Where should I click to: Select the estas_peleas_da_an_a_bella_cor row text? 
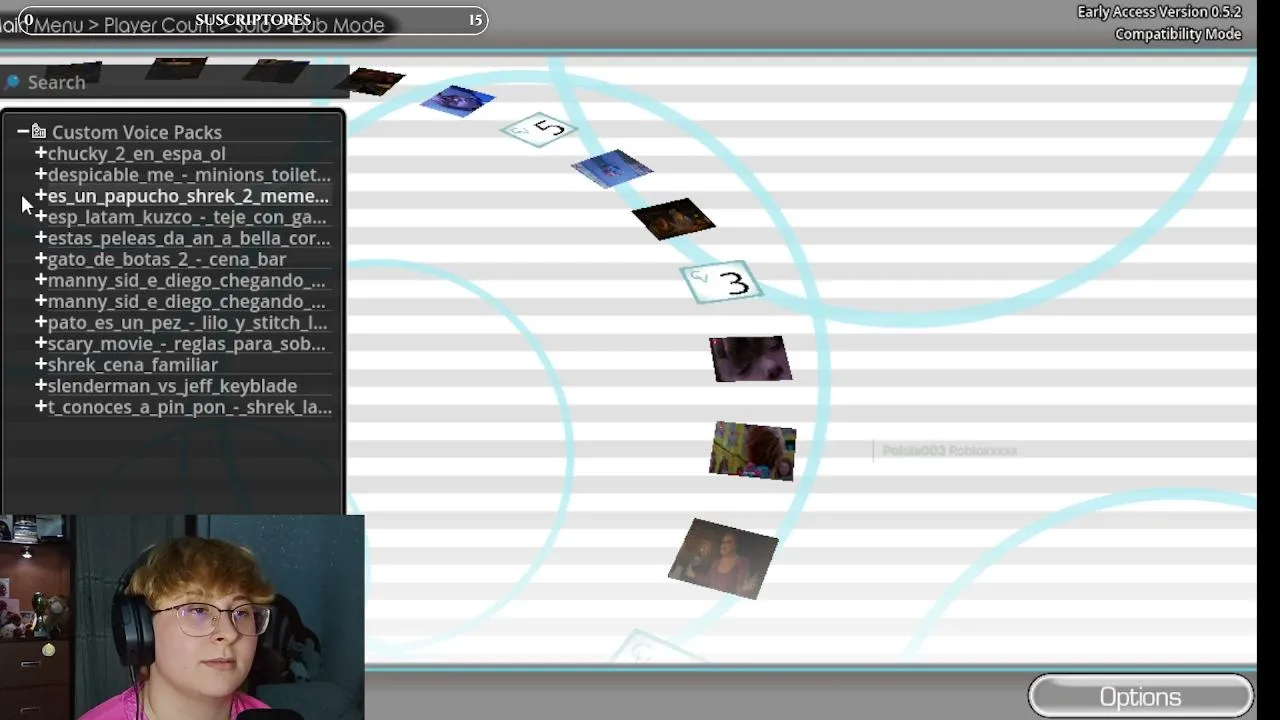tap(189, 238)
